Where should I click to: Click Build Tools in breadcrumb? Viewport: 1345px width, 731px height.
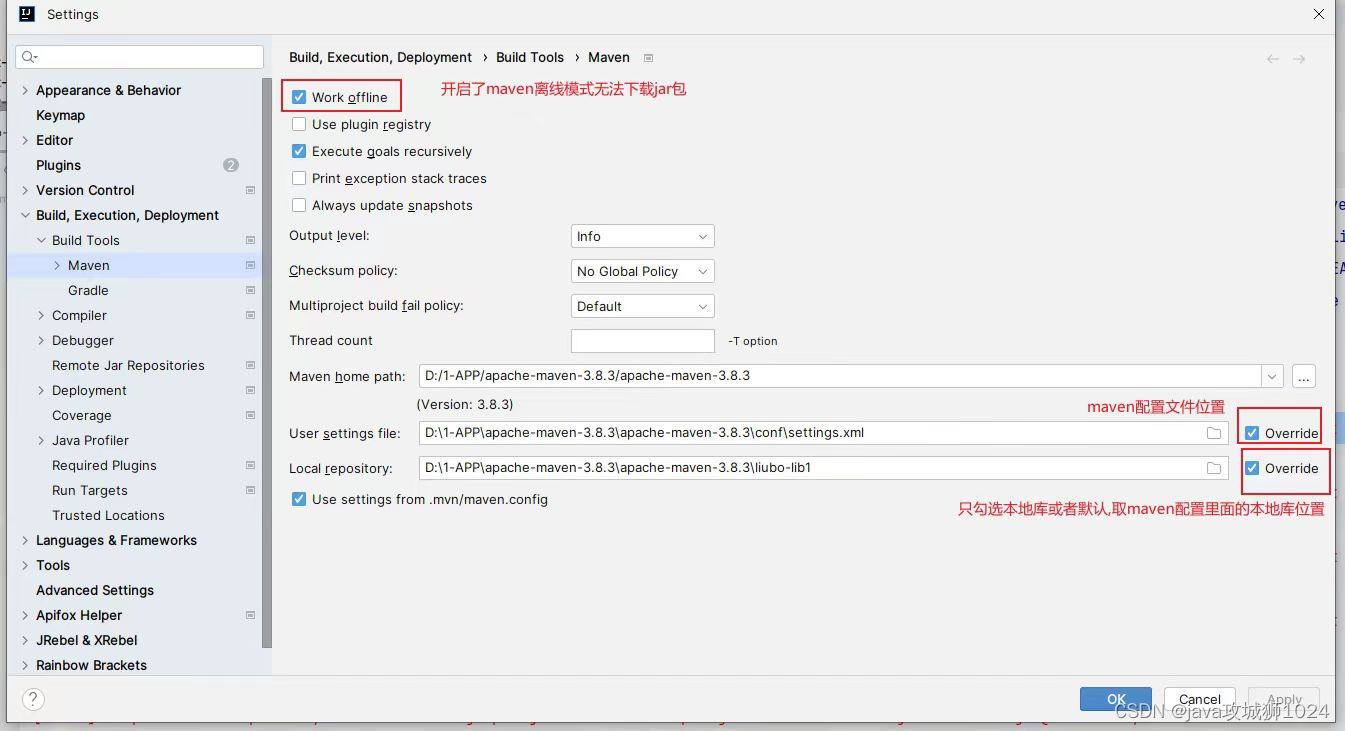[530, 57]
